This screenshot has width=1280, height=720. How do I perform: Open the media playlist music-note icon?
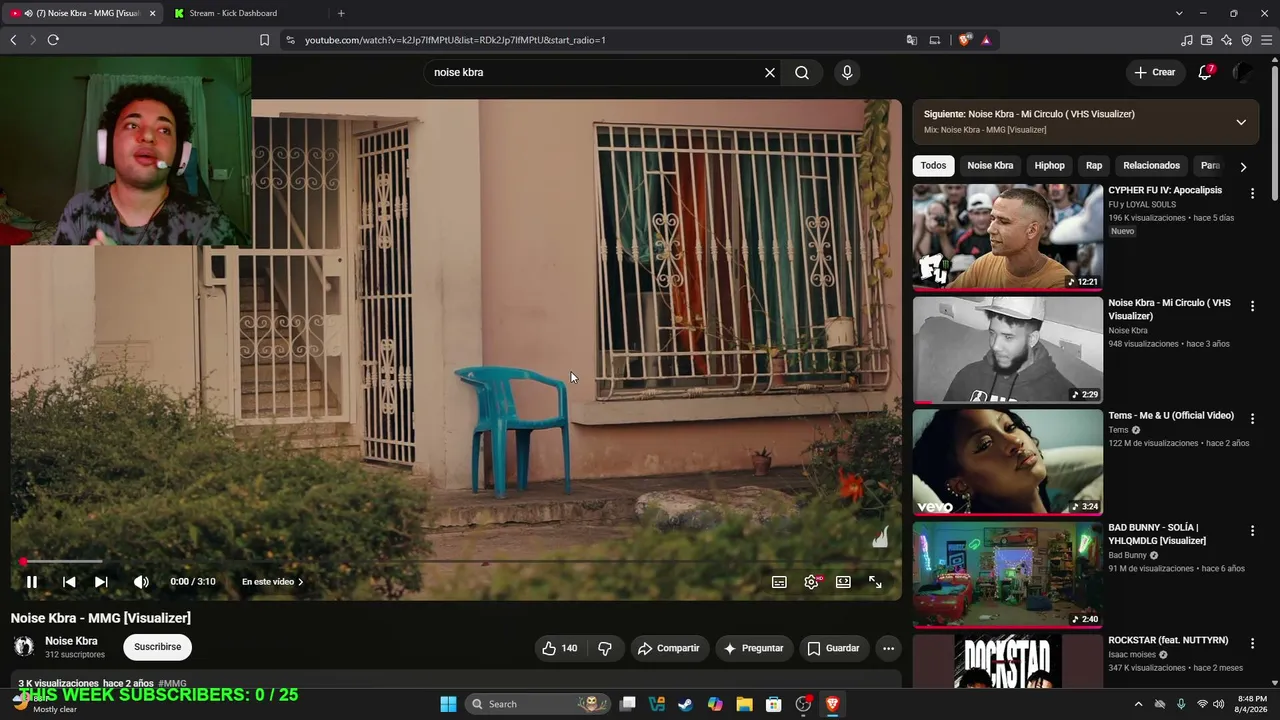coord(1187,40)
